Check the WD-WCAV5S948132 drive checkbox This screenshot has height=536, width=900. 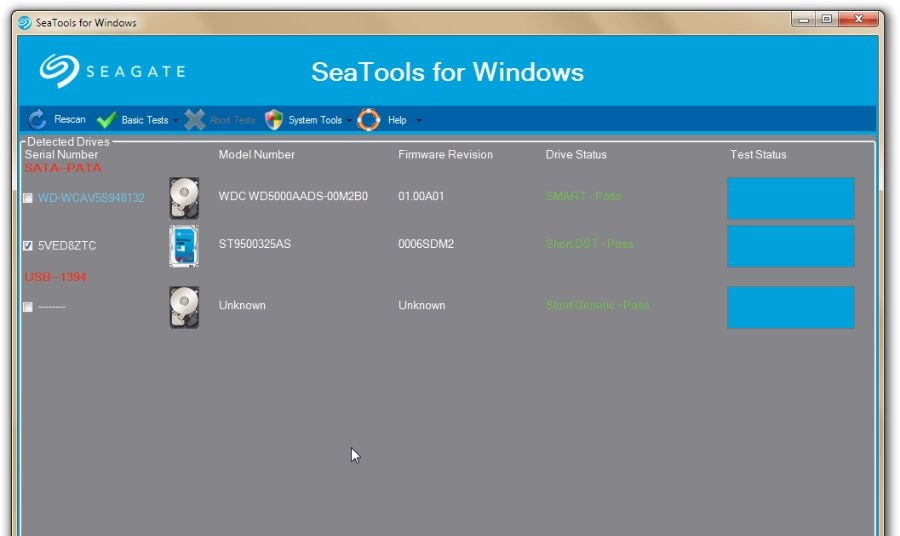pos(28,199)
